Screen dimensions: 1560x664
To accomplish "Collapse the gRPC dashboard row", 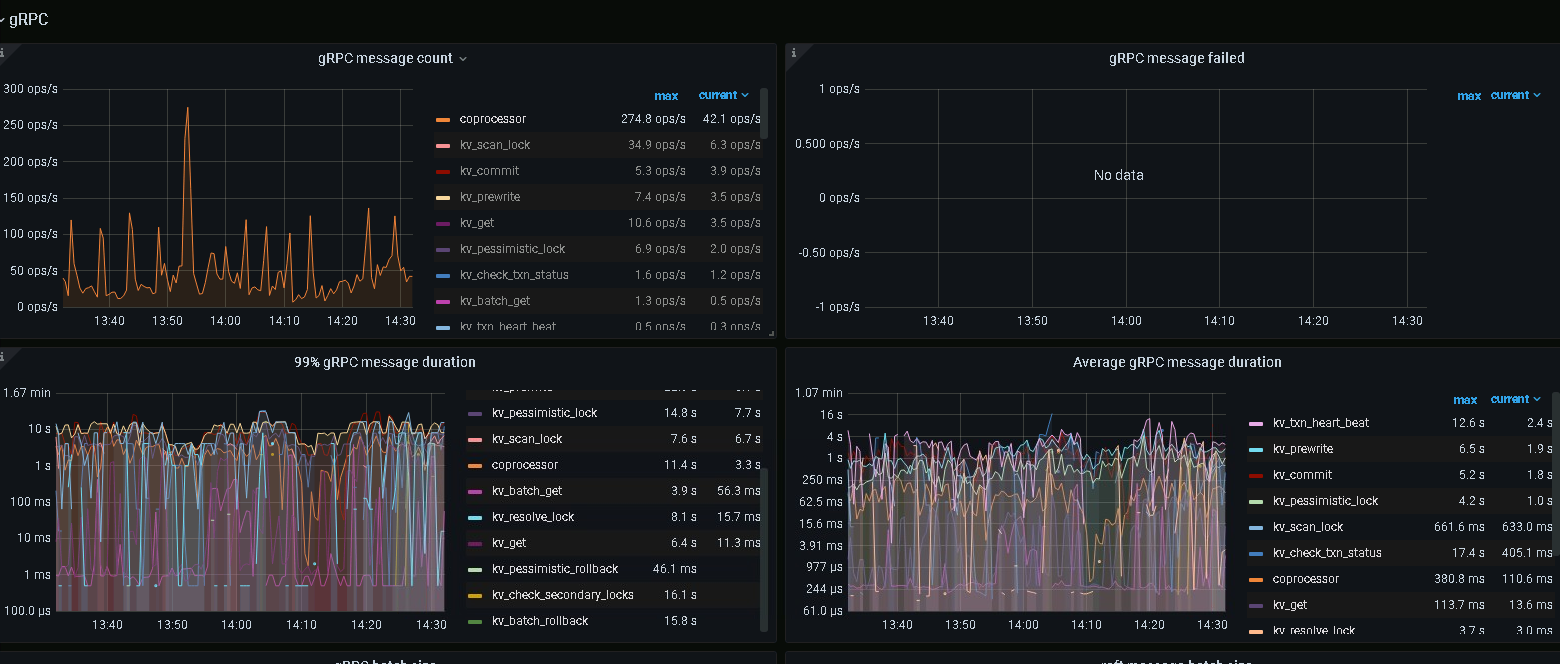I will pyautogui.click(x=26, y=19).
